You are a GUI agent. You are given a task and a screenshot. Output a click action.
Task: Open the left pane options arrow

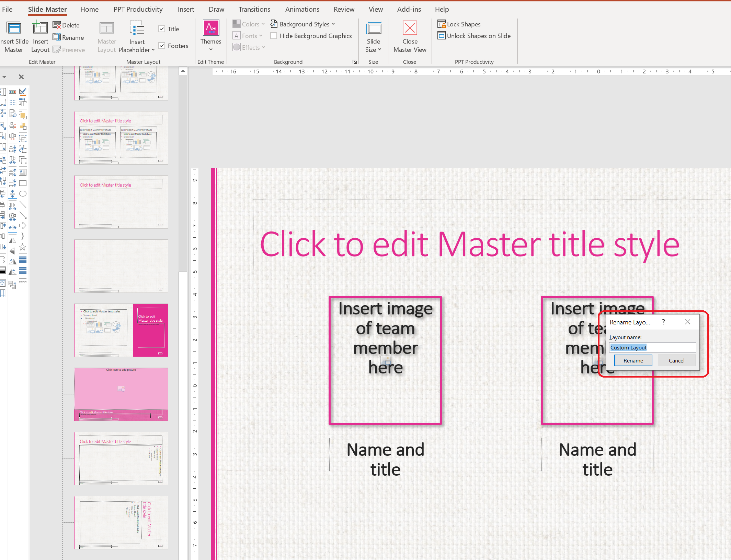point(4,76)
